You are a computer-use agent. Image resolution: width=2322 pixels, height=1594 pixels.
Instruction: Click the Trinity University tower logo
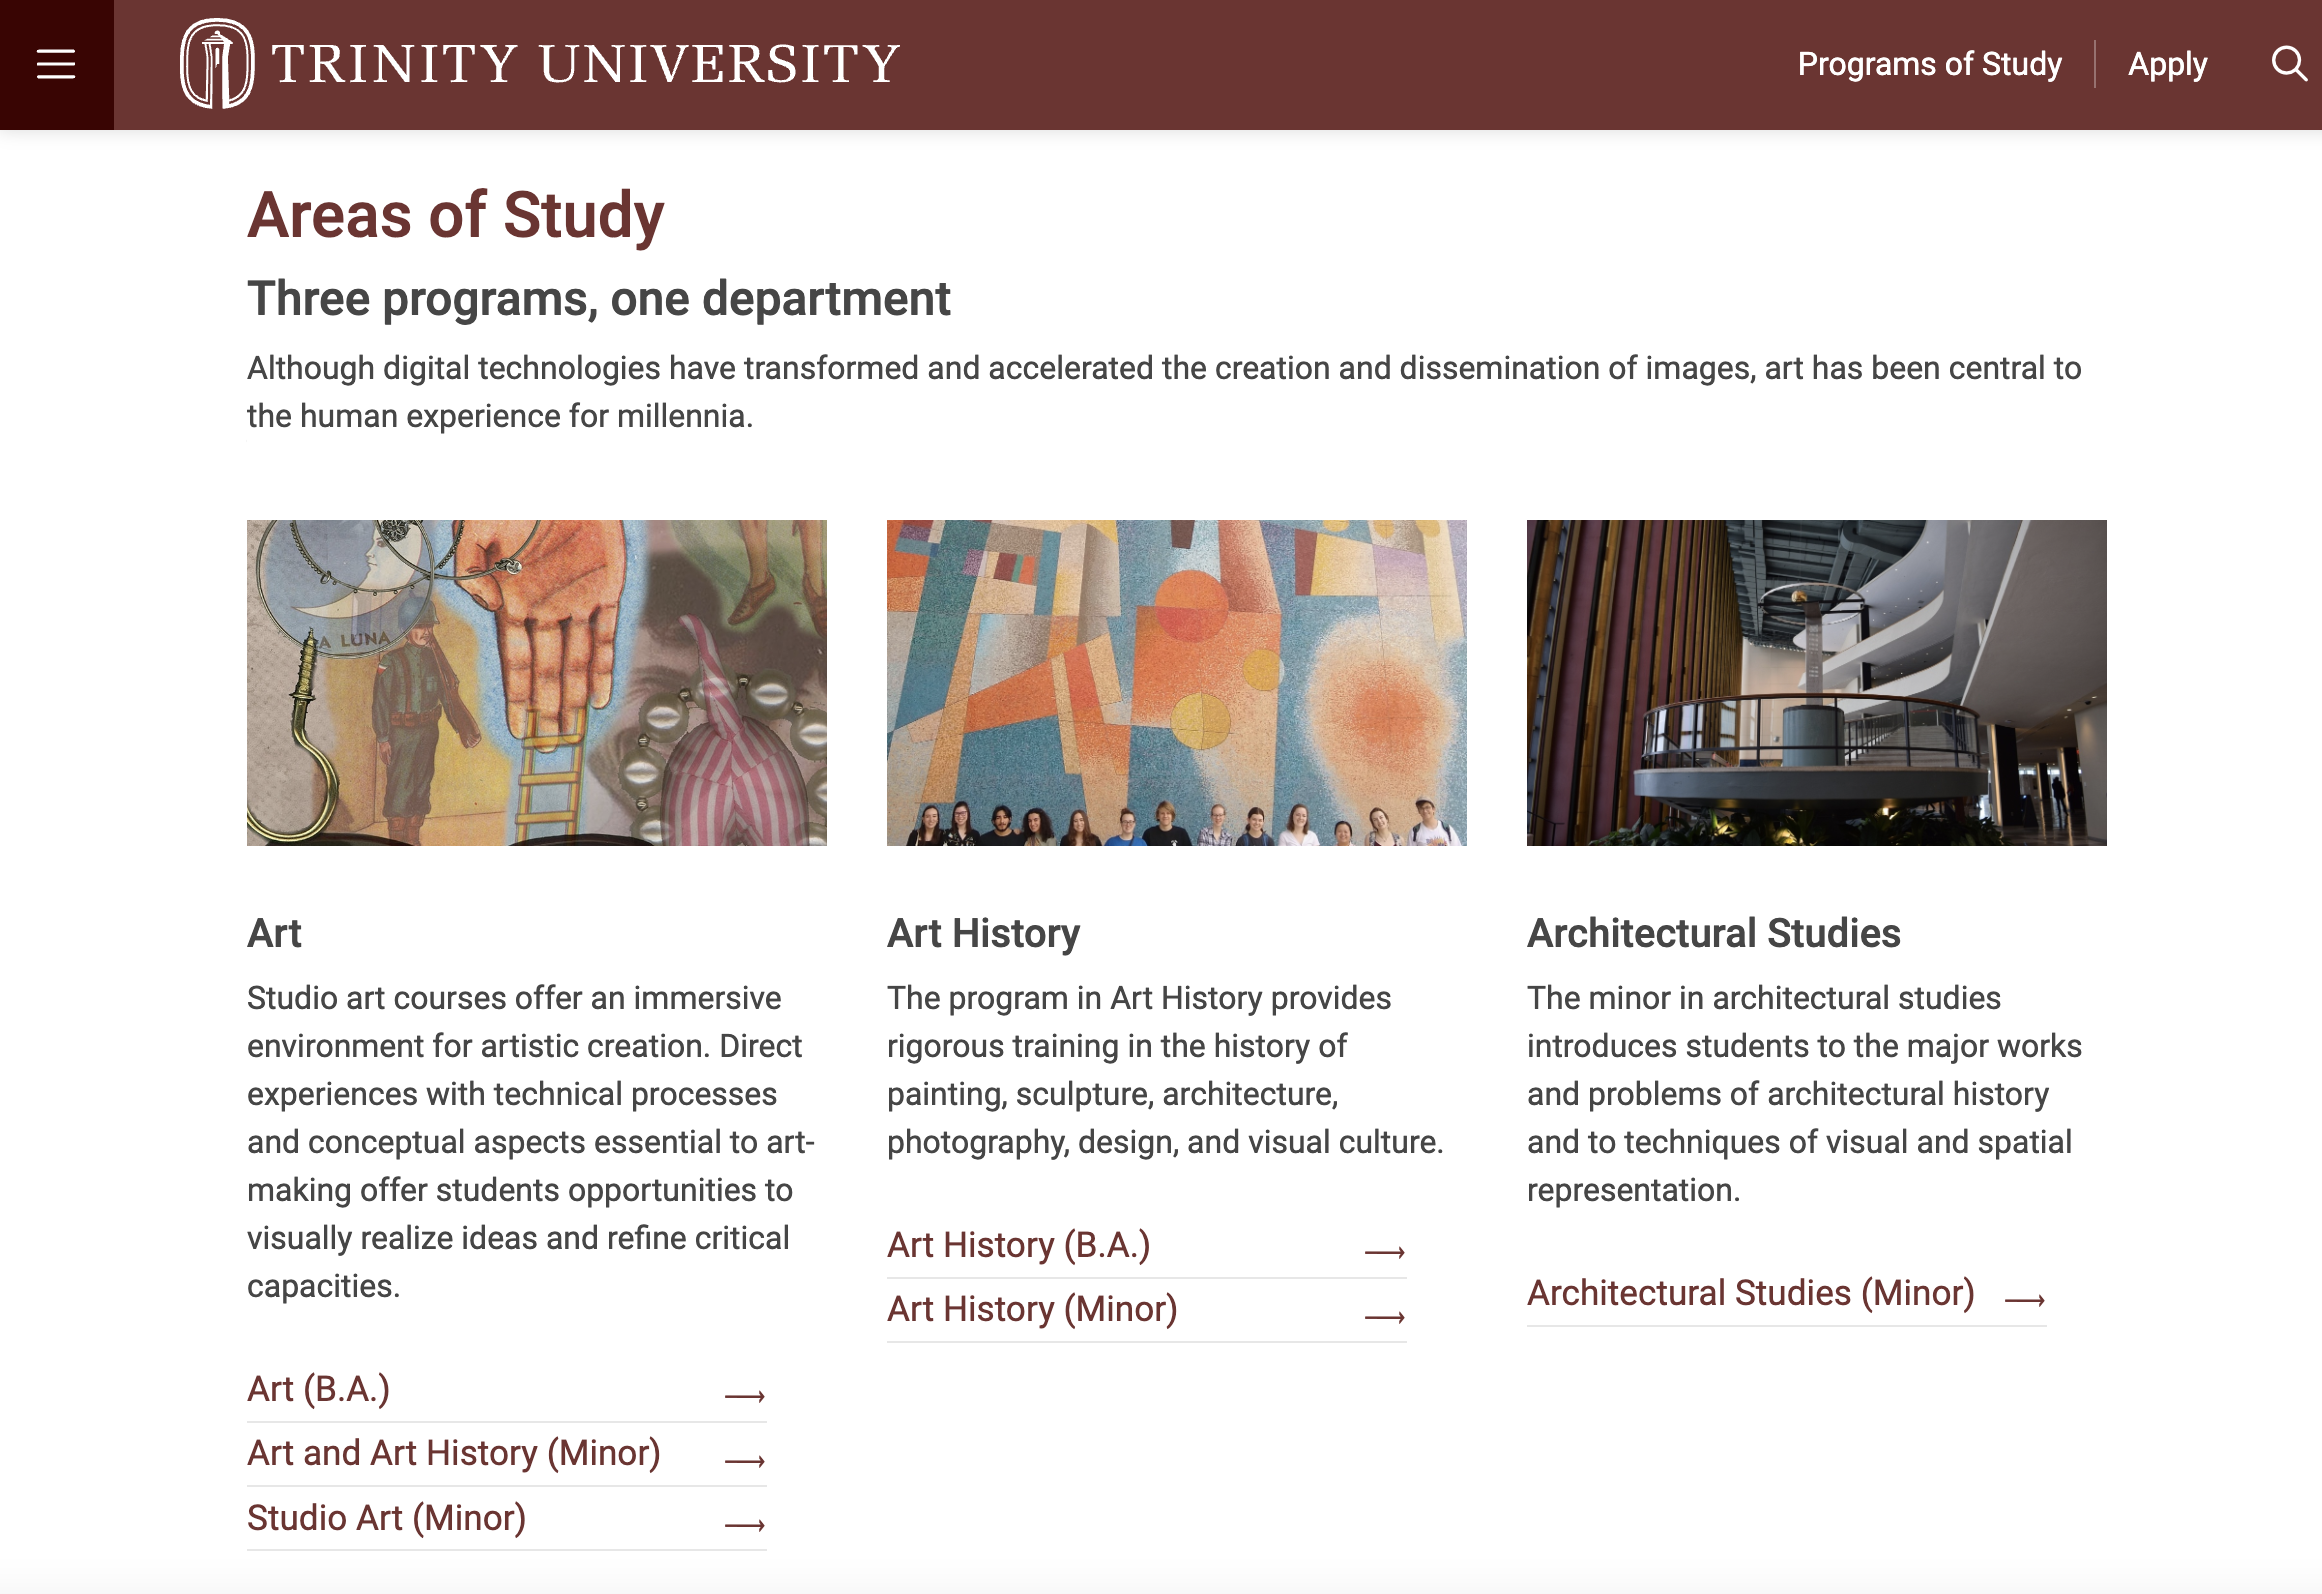pos(216,63)
